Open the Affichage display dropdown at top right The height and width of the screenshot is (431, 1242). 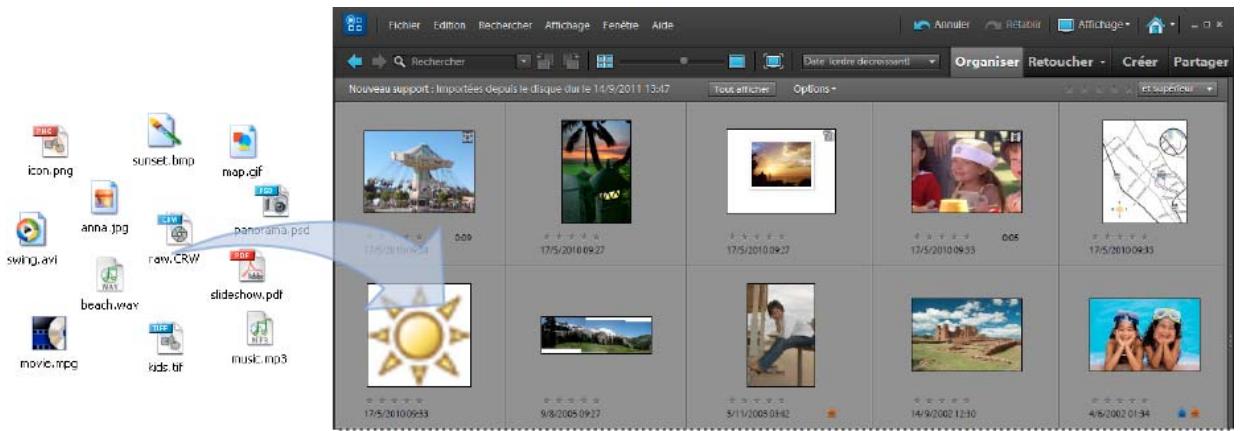coord(1094,24)
